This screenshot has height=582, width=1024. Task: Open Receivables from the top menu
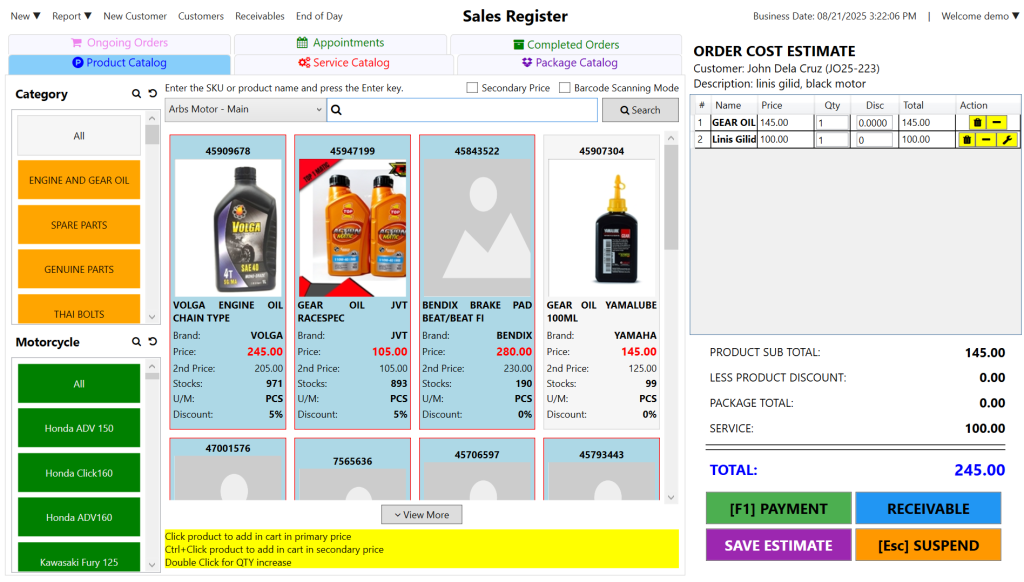click(260, 16)
